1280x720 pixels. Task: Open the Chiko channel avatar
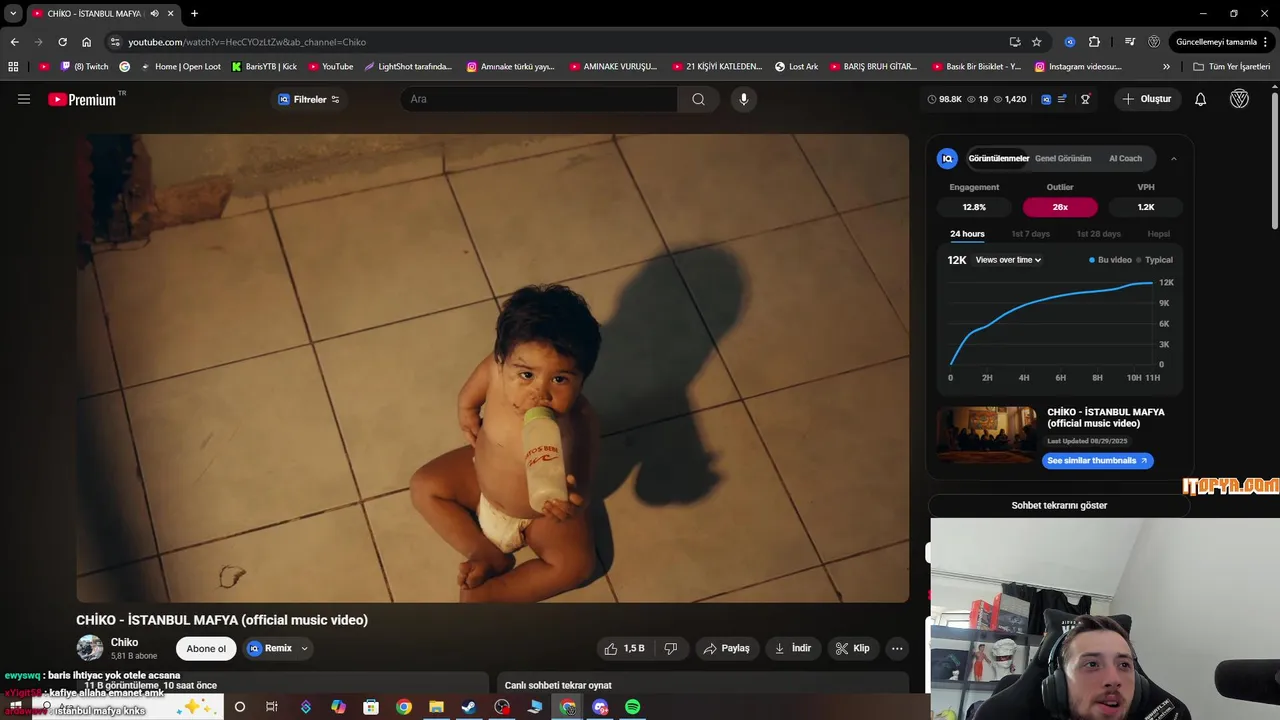click(90, 648)
